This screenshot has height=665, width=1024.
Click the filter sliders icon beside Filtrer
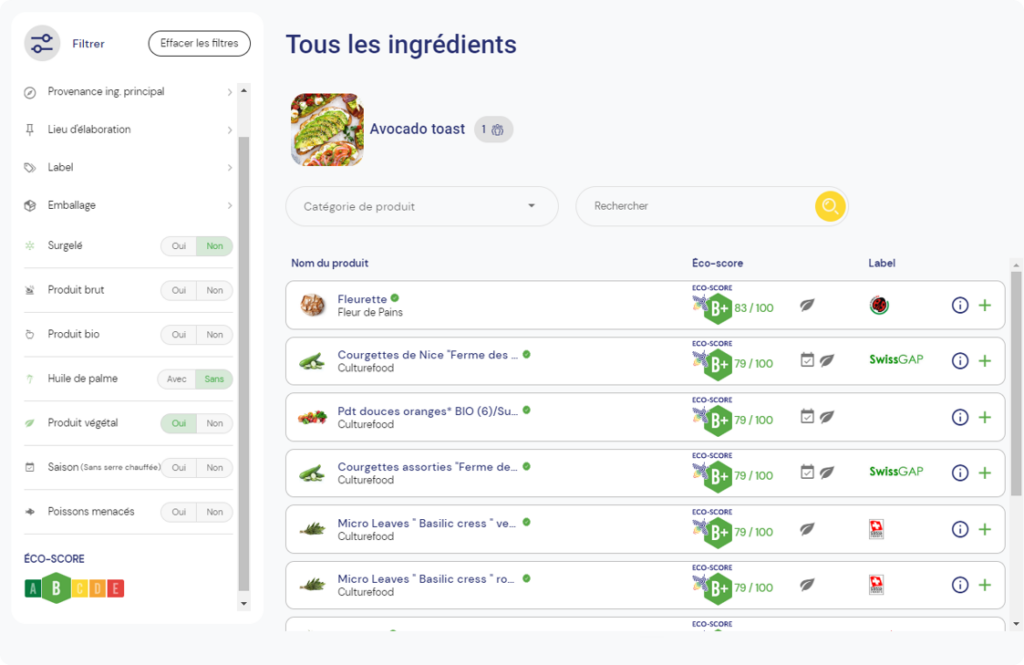pyautogui.click(x=42, y=44)
